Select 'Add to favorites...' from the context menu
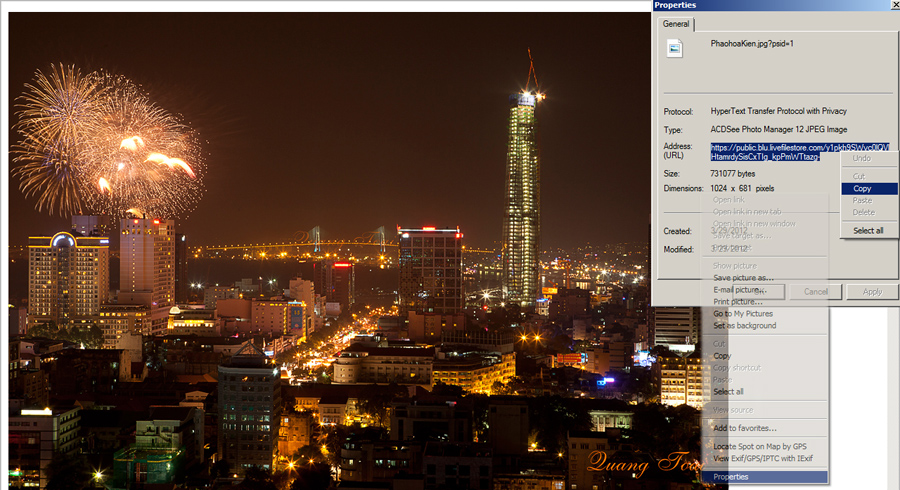The width and height of the screenshot is (900, 490). (x=745, y=428)
